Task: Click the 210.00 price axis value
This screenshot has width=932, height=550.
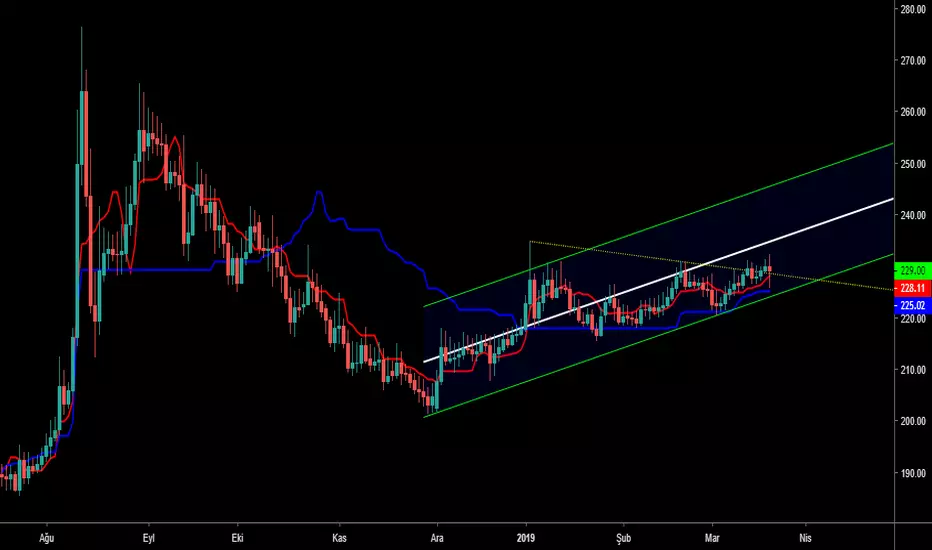Action: pos(913,370)
